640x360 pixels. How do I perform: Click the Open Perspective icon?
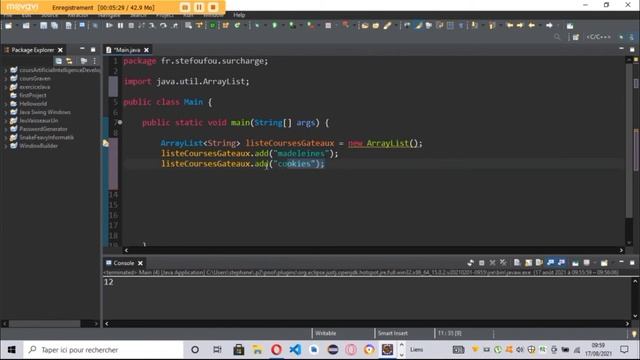coord(576,37)
